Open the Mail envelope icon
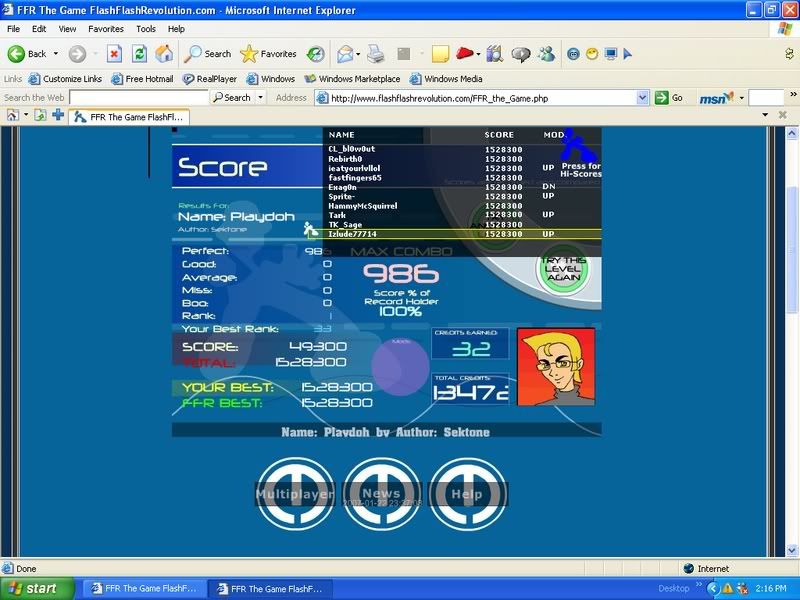 tap(345, 54)
